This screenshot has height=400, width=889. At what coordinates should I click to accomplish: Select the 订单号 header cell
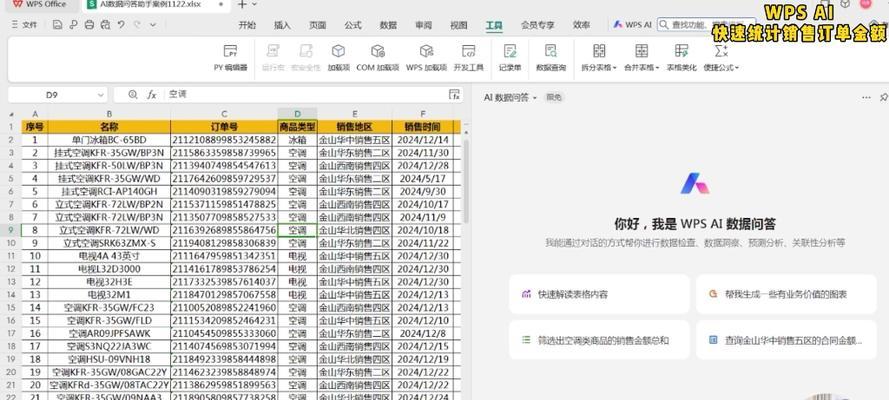click(224, 126)
